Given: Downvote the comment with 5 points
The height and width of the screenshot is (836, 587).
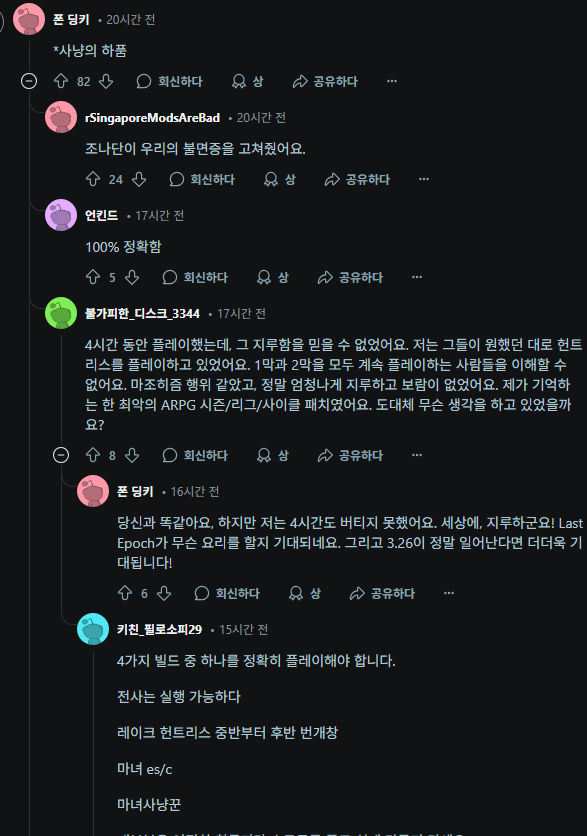Looking at the screenshot, I should pyautogui.click(x=132, y=277).
